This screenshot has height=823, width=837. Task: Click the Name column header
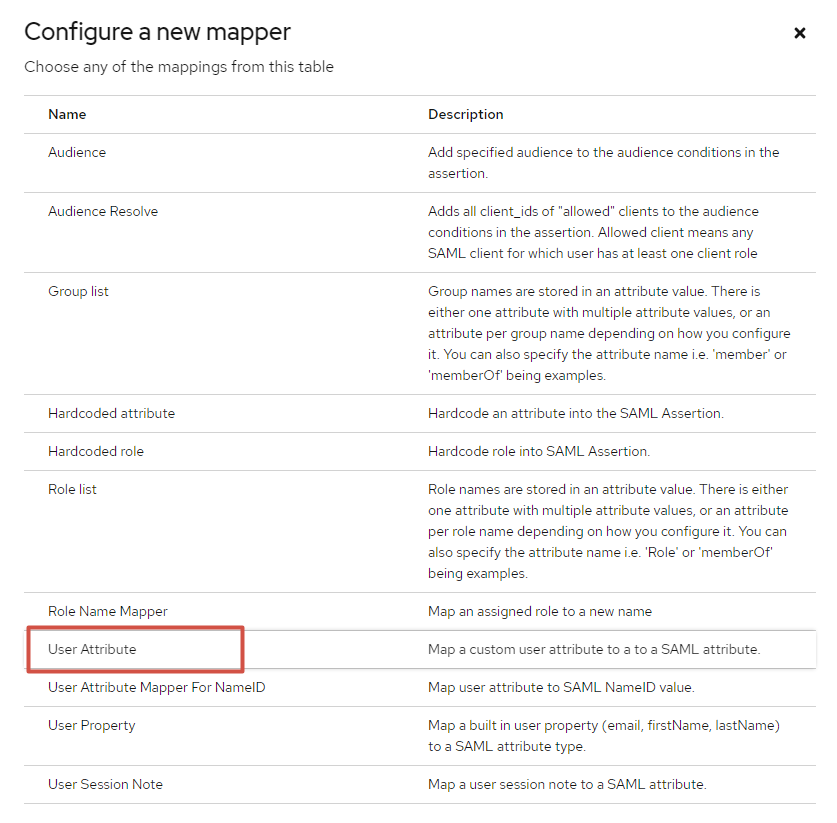67,114
